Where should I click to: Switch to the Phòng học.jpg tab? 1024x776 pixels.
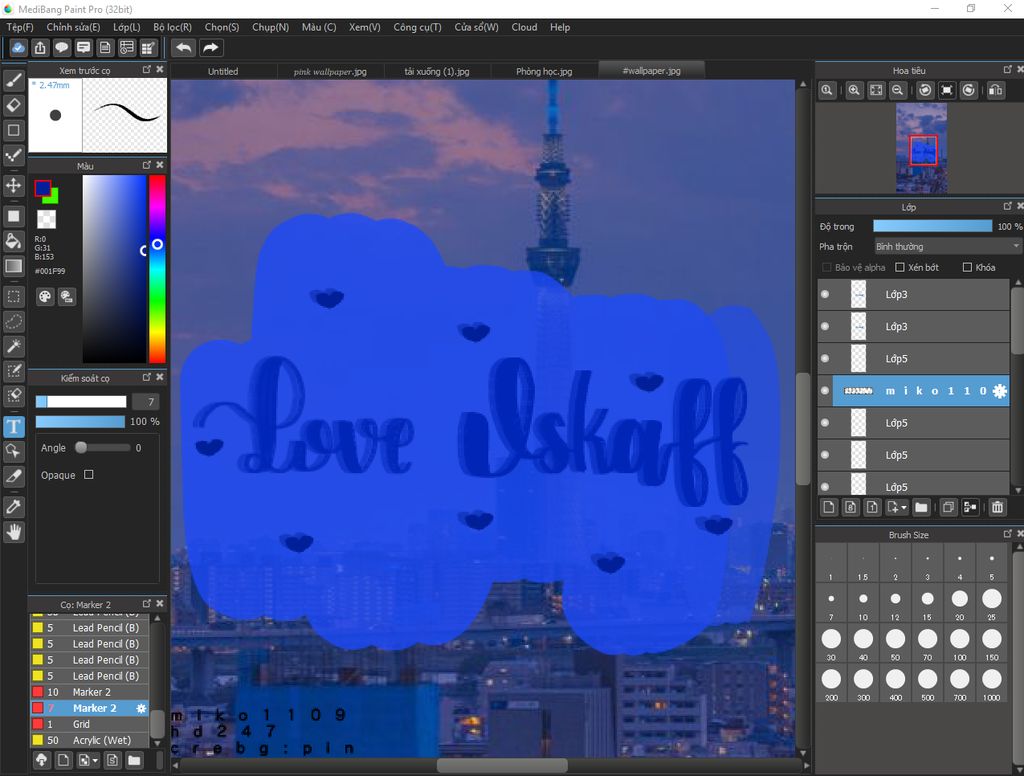pos(544,71)
